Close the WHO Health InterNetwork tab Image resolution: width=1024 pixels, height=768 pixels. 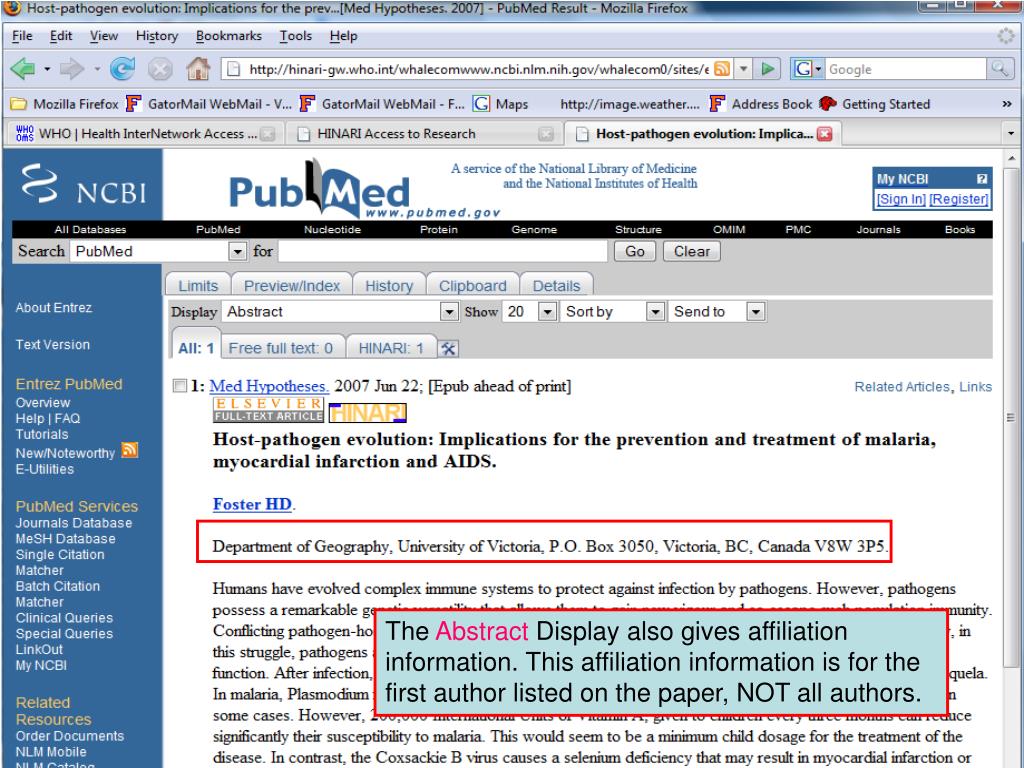[267, 134]
